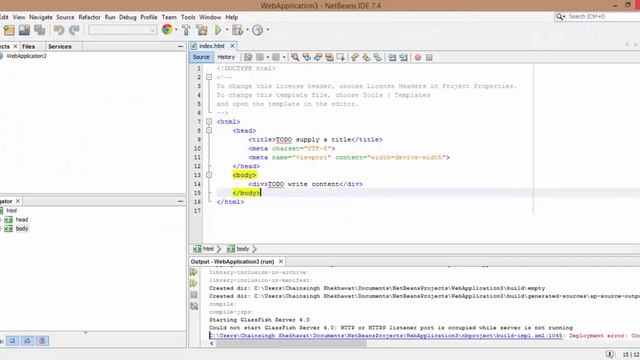Screen dimensions: 640x360
Task: Click the Shift Line Right icon
Action: 404,57
